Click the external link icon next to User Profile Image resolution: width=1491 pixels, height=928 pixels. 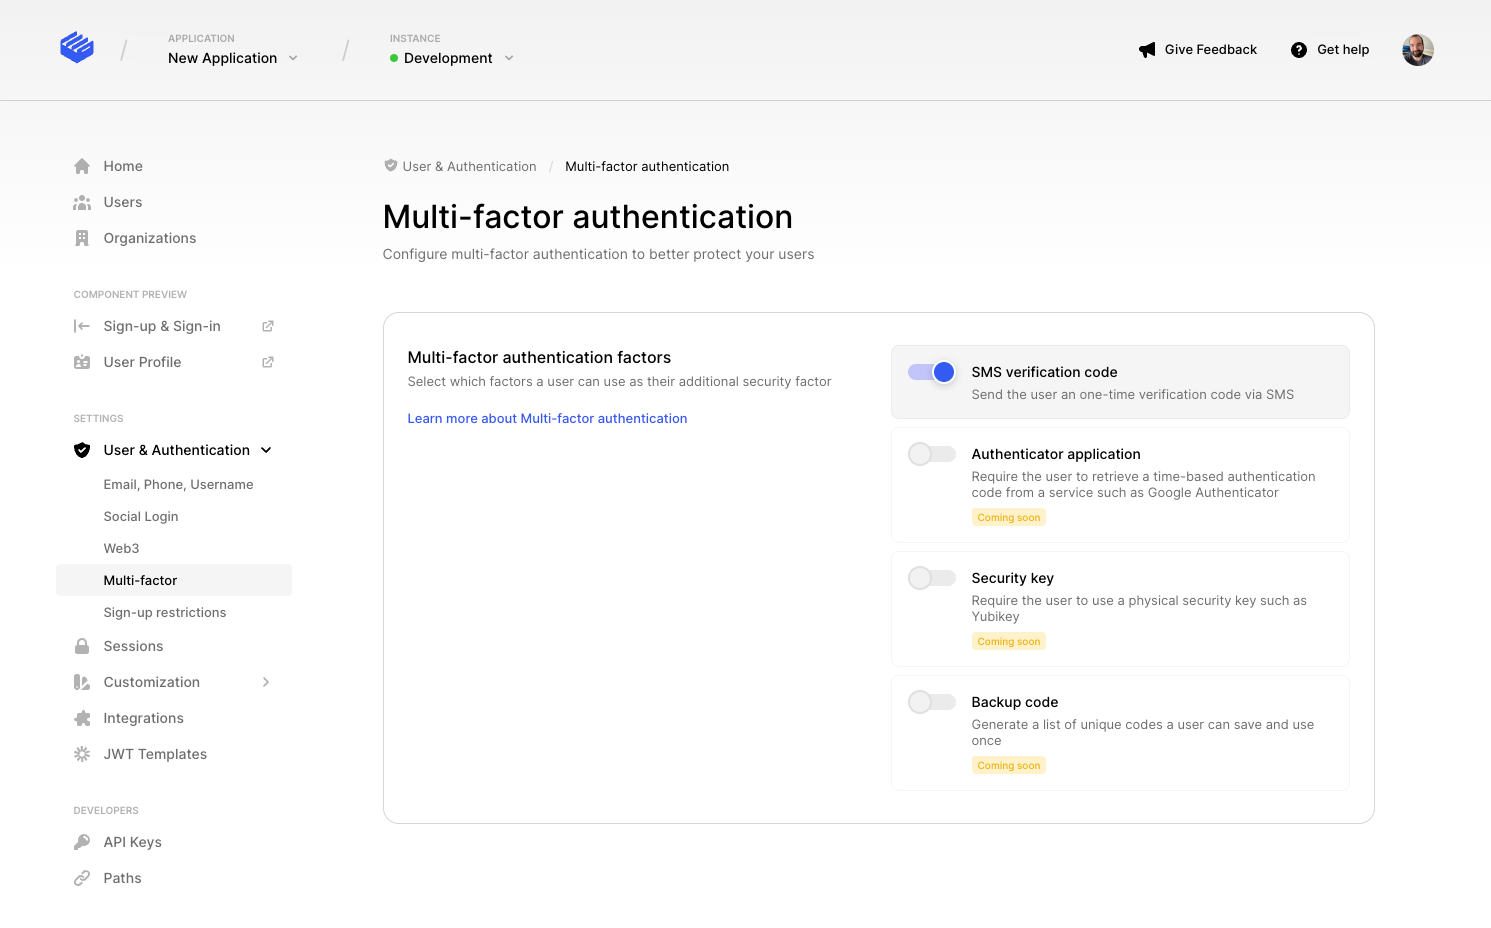tap(267, 361)
